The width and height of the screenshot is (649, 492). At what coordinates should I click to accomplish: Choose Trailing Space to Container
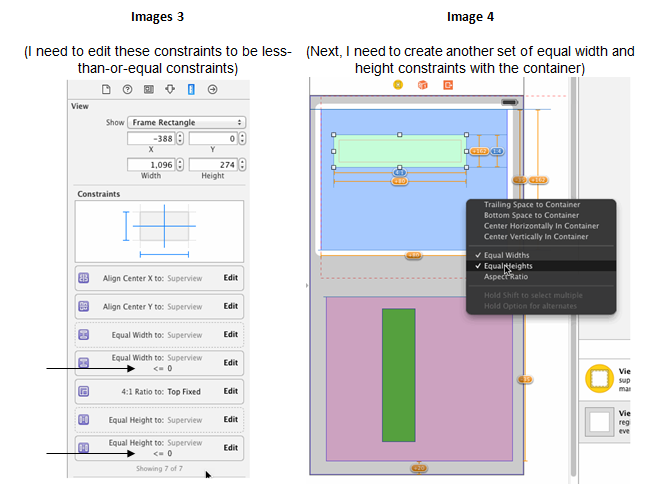[531, 205]
